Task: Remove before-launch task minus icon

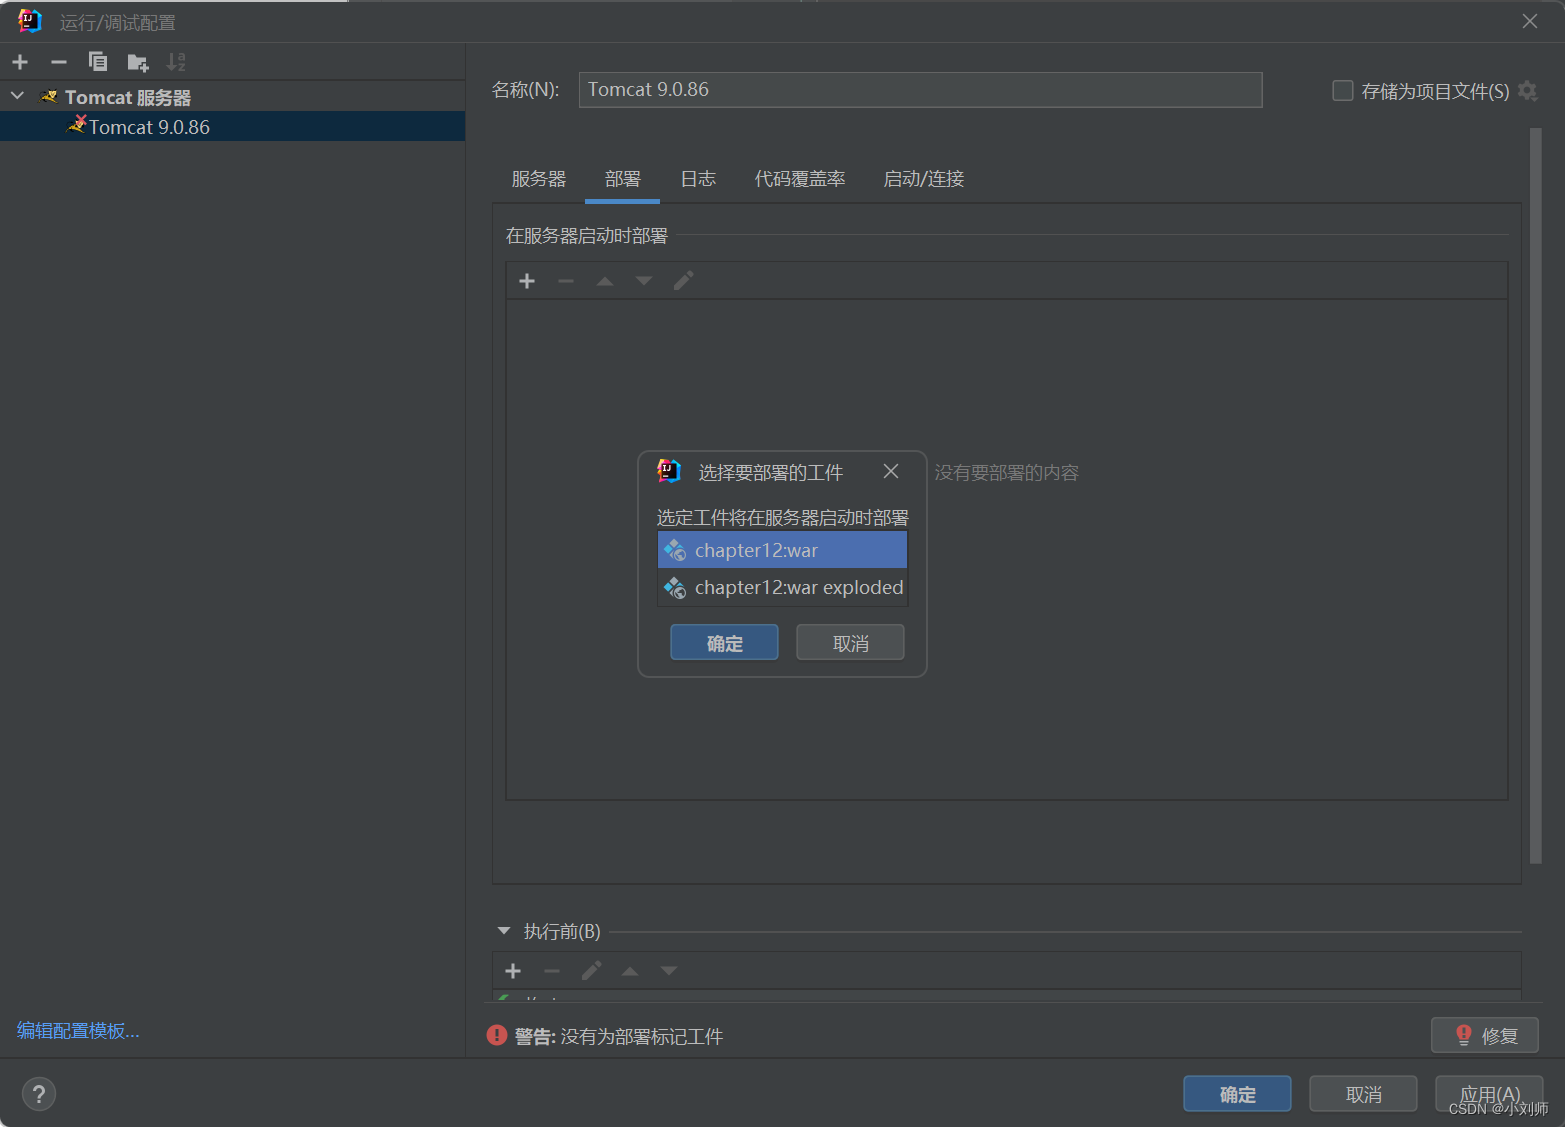Action: (552, 971)
